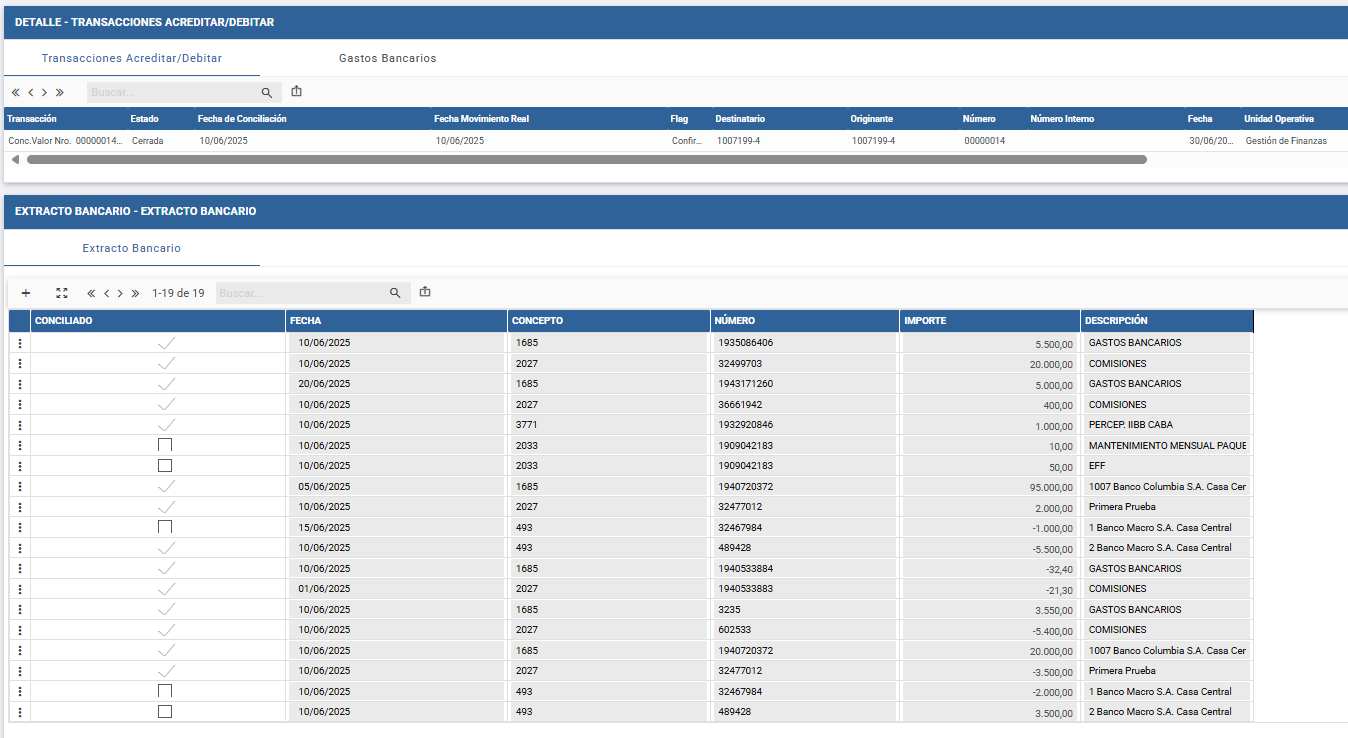The image size is (1348, 738).
Task: Go to last page in Transacciones pager
Action: (60, 92)
